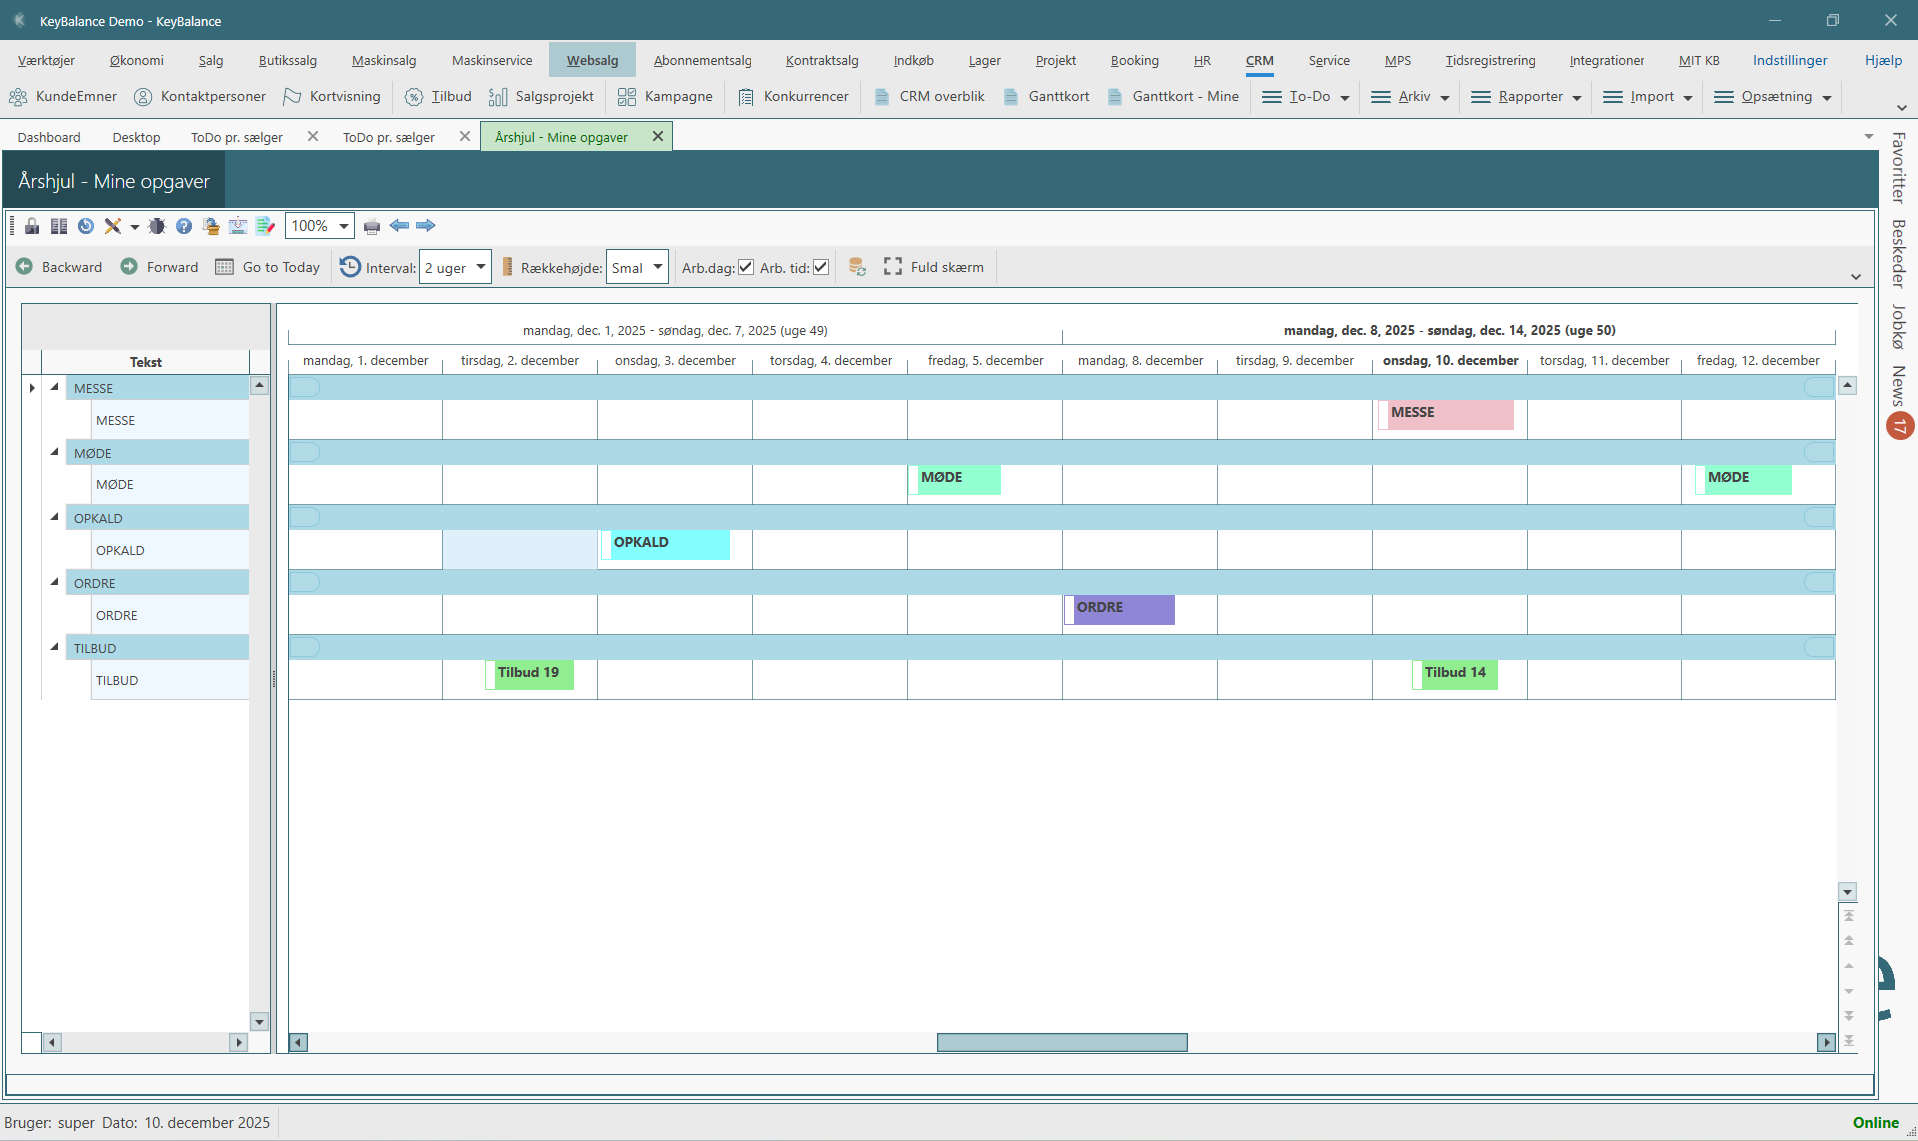The height and width of the screenshot is (1141, 1918).
Task: Click the database refresh icon
Action: tap(857, 267)
